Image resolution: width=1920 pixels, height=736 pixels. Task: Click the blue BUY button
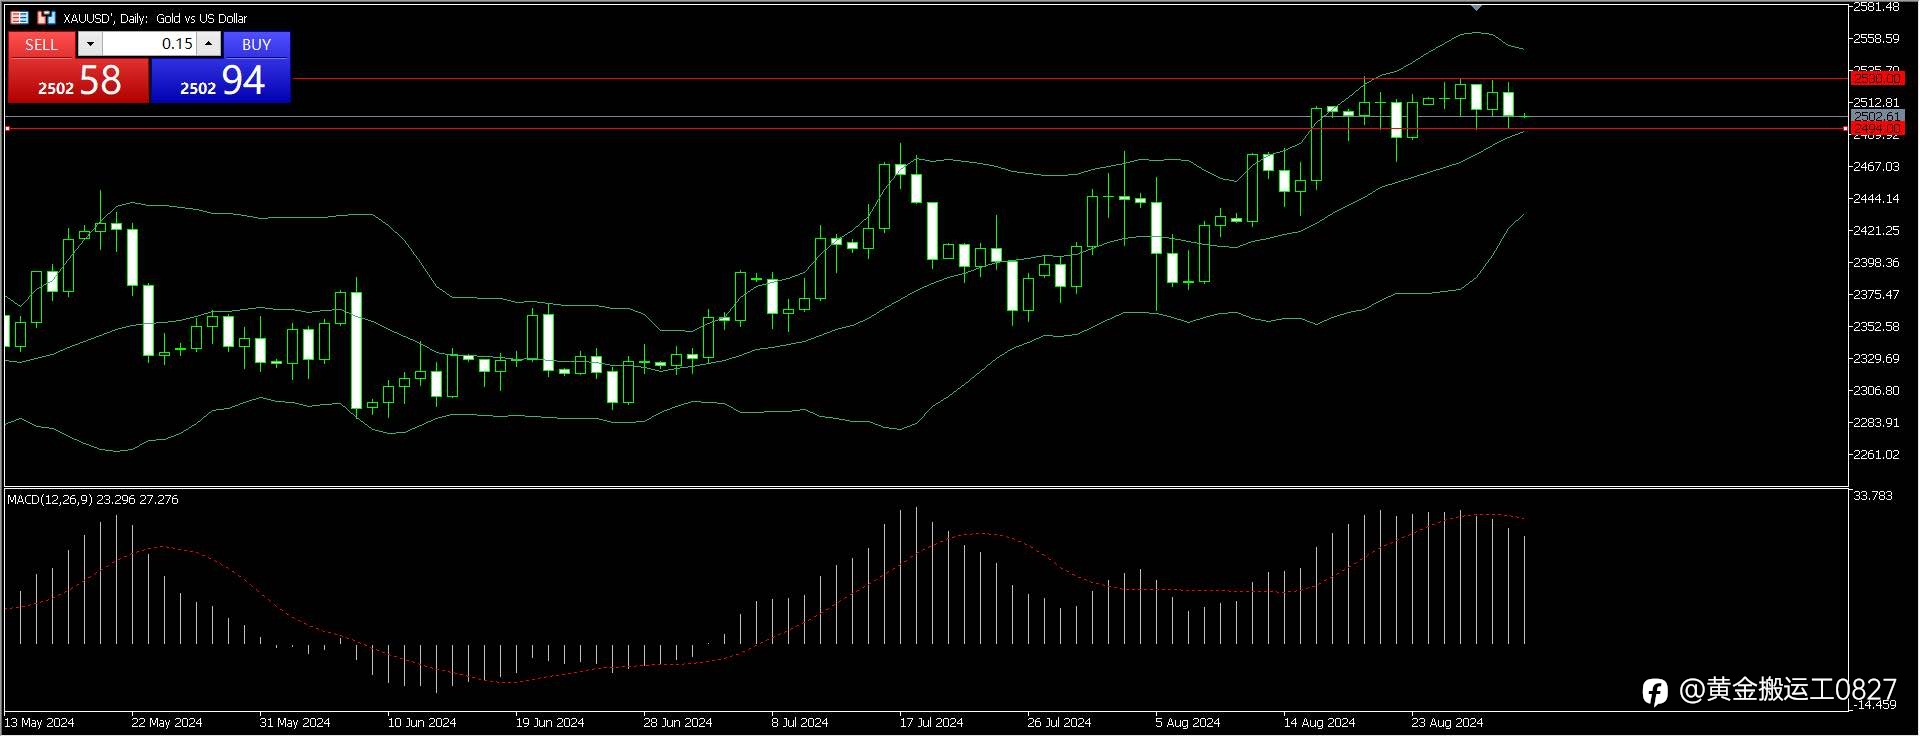tap(256, 44)
